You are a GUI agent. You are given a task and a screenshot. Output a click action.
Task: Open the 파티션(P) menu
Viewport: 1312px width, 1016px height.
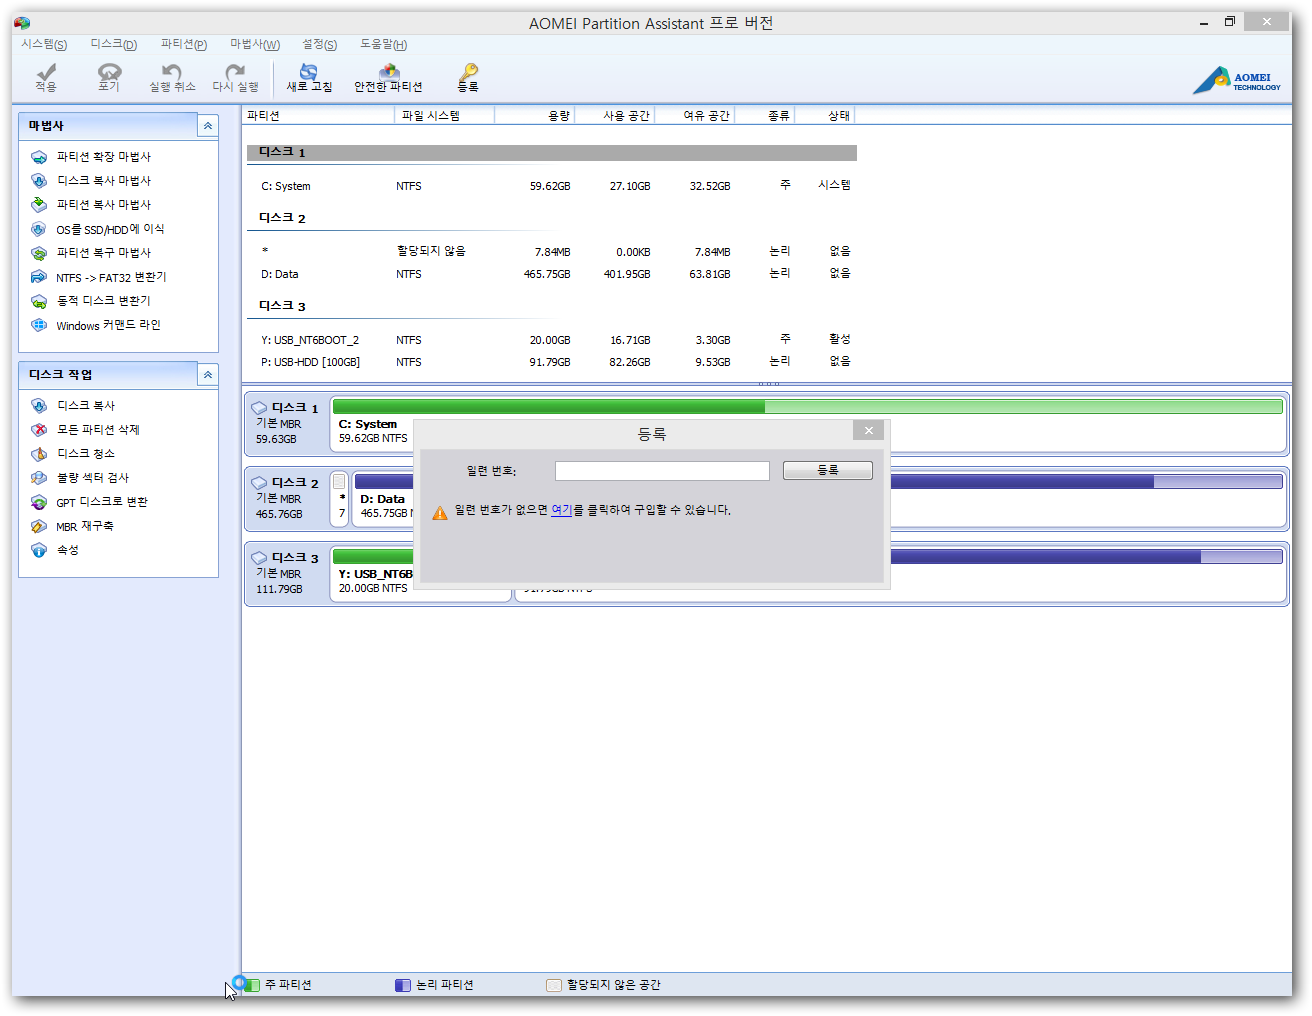183,44
